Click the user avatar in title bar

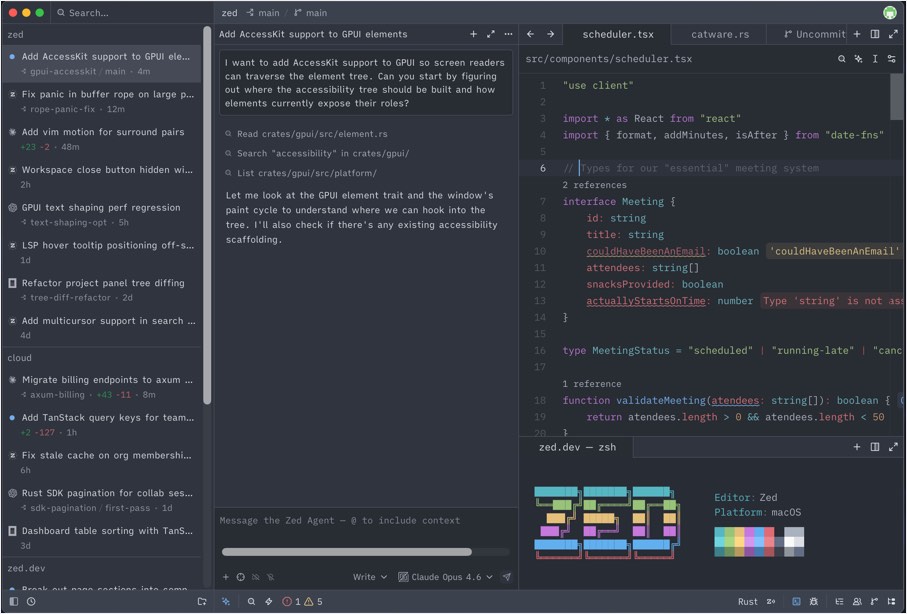pyautogui.click(x=890, y=12)
